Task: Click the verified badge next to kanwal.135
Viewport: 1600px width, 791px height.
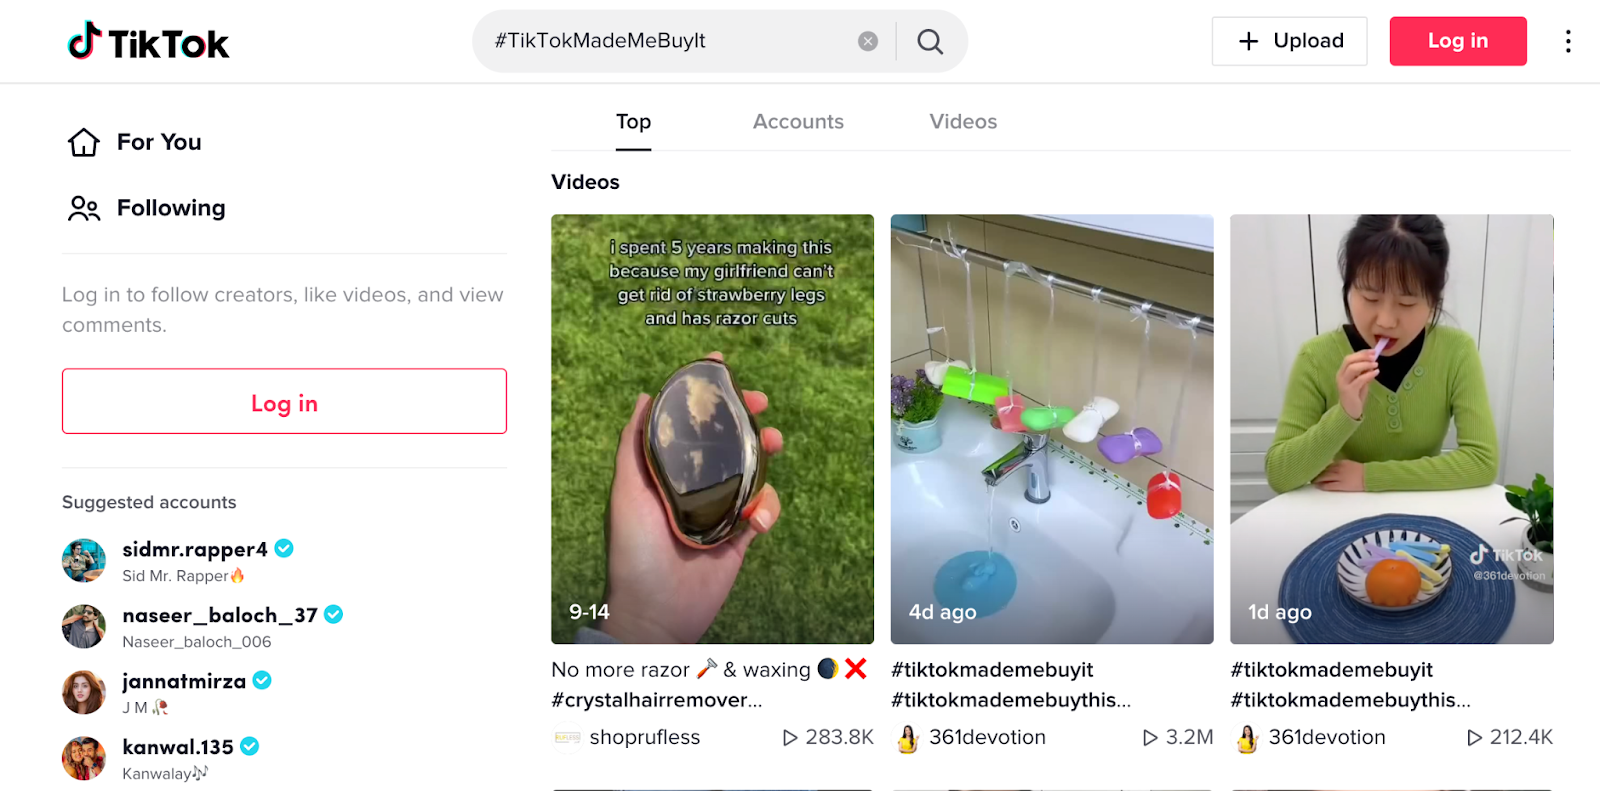Action: pyautogui.click(x=250, y=746)
